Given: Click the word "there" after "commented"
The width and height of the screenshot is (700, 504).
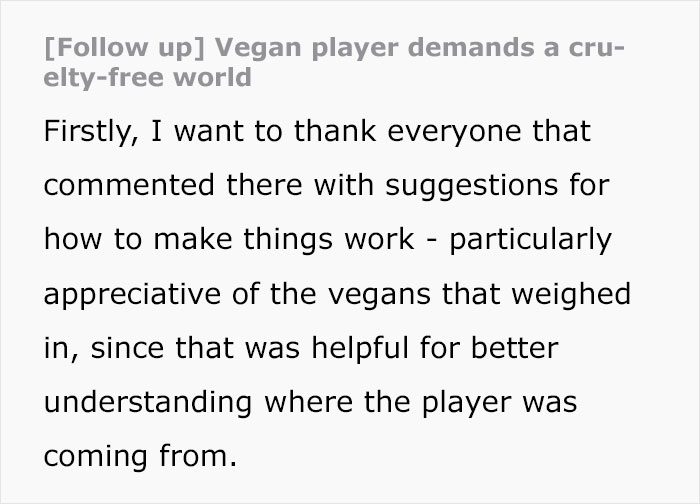Looking at the screenshot, I should click(x=266, y=185).
